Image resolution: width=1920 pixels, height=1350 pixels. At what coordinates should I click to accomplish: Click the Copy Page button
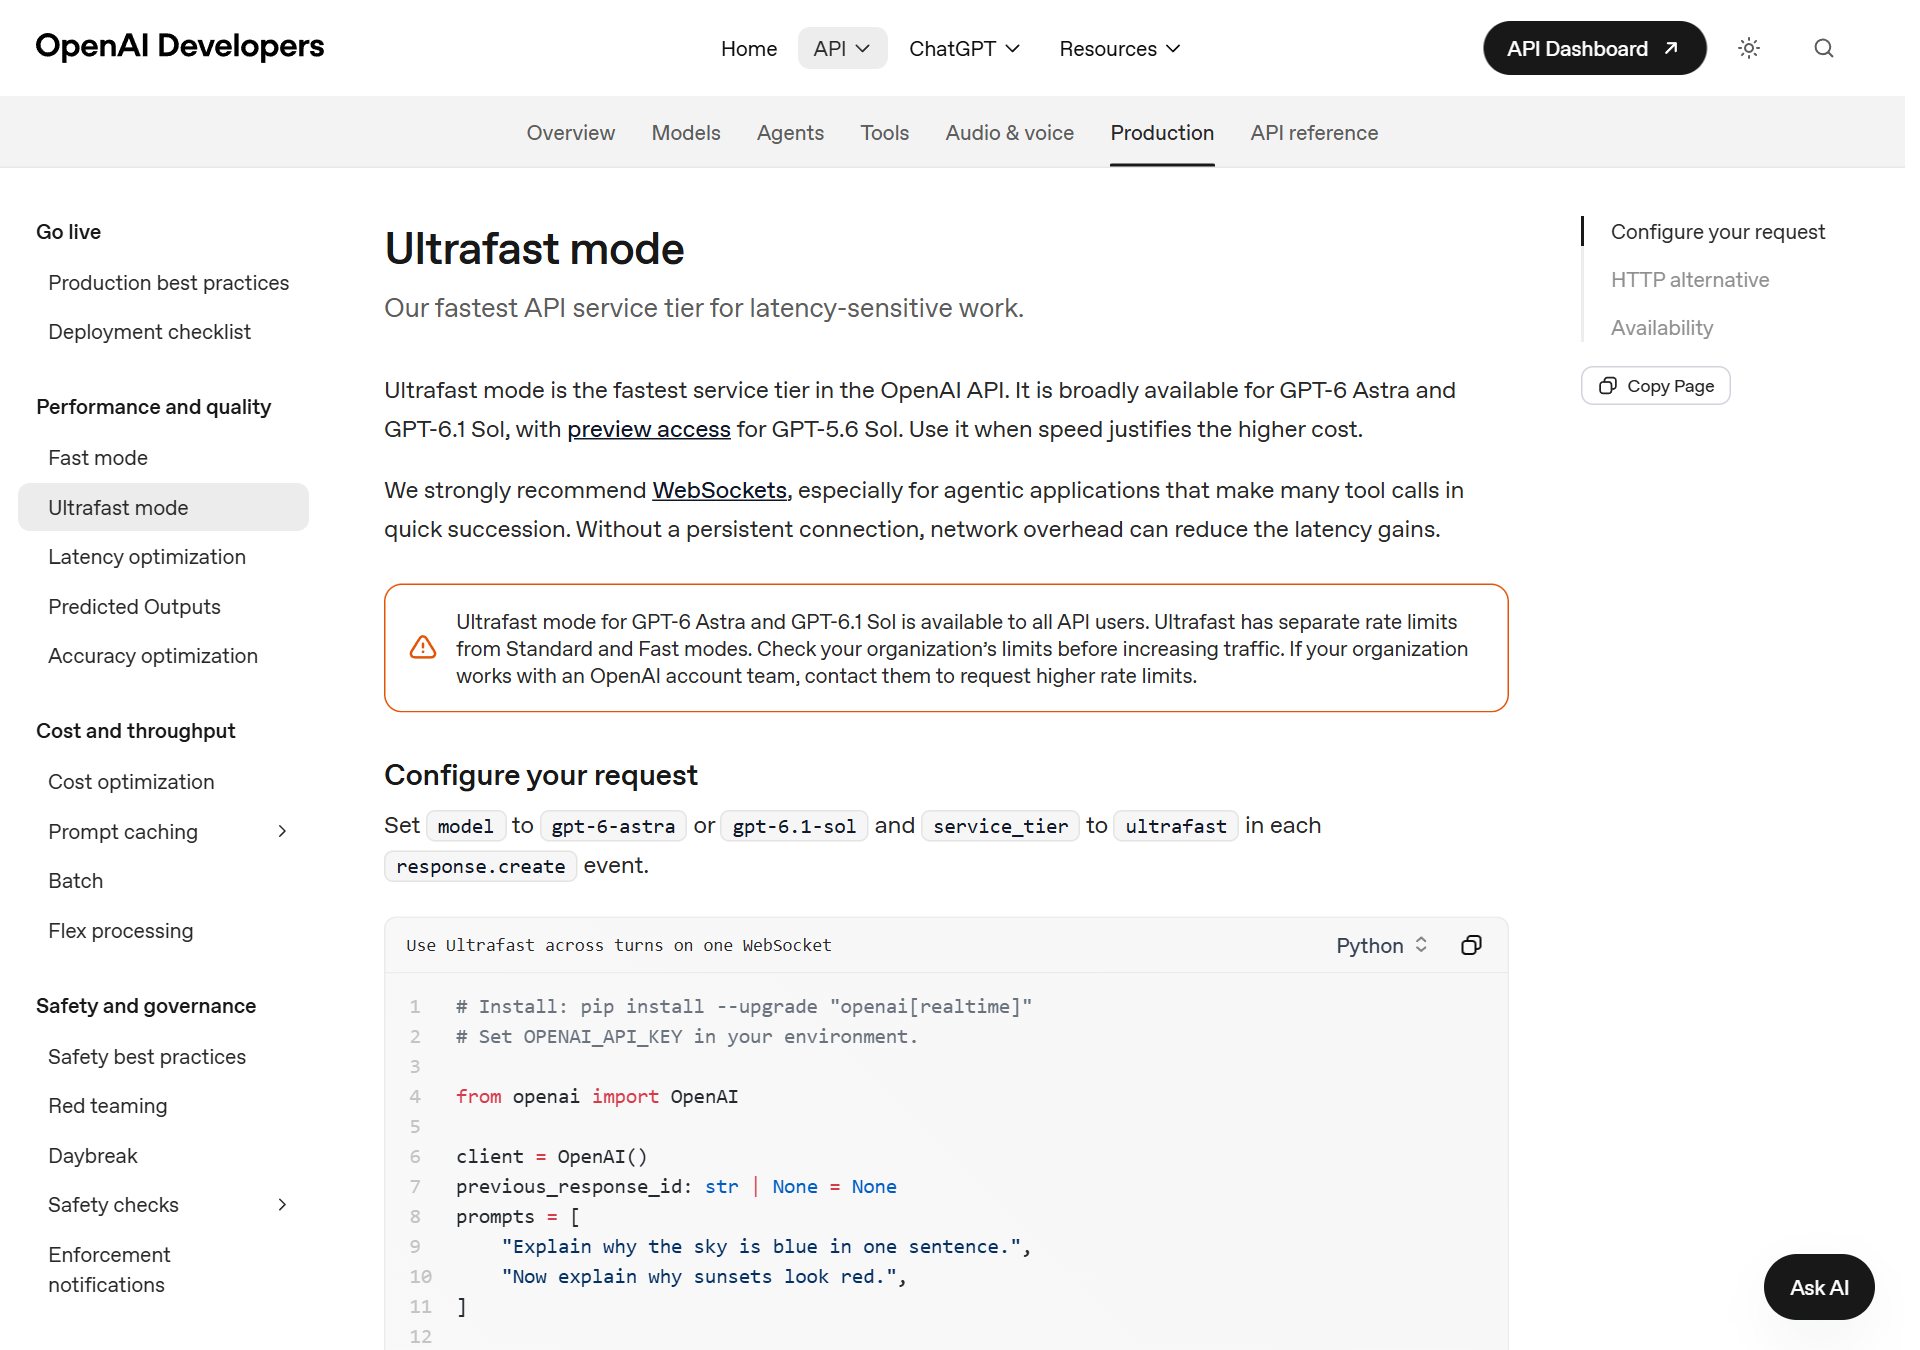1655,386
